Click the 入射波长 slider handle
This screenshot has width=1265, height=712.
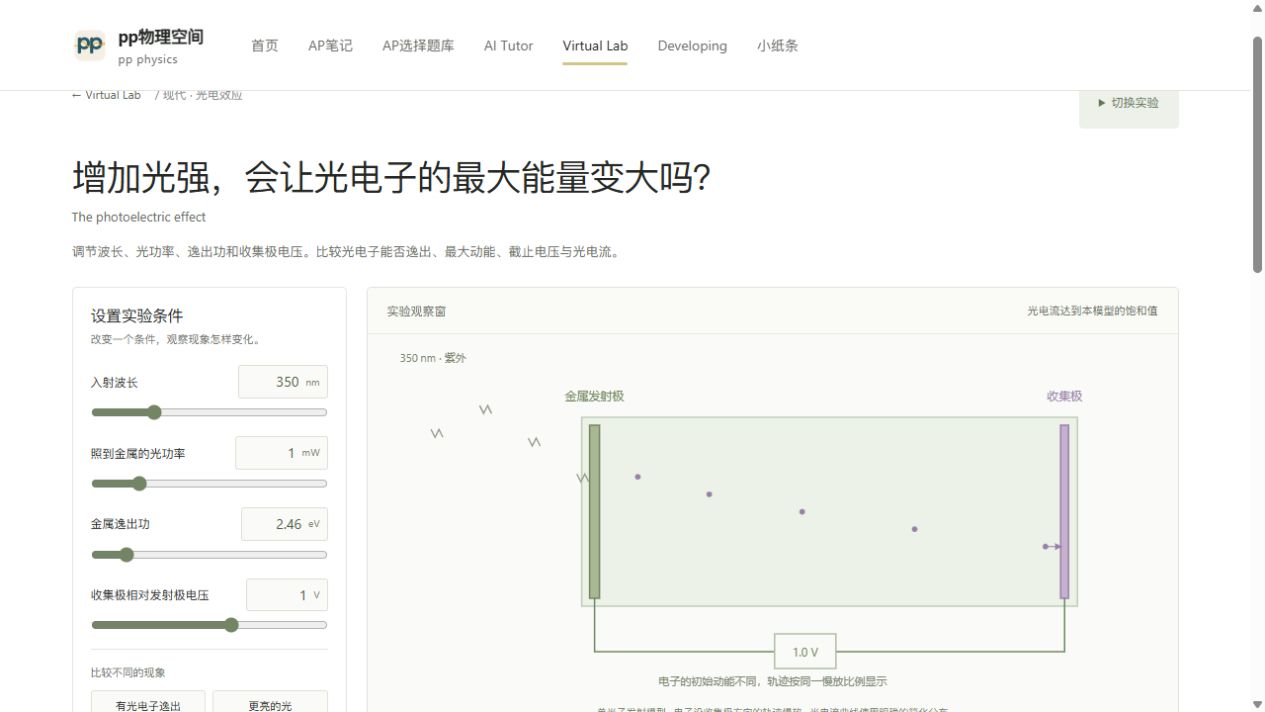pyautogui.click(x=154, y=412)
